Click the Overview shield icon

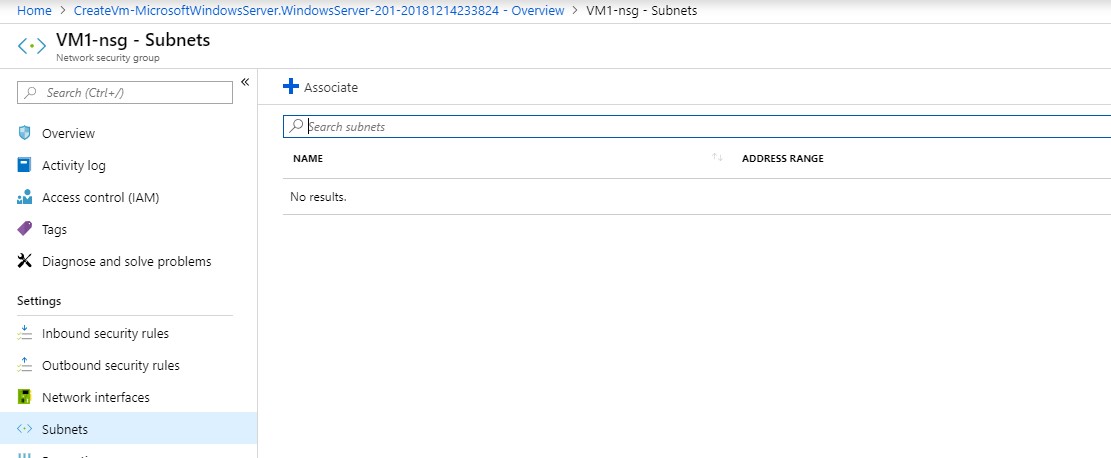[x=25, y=133]
